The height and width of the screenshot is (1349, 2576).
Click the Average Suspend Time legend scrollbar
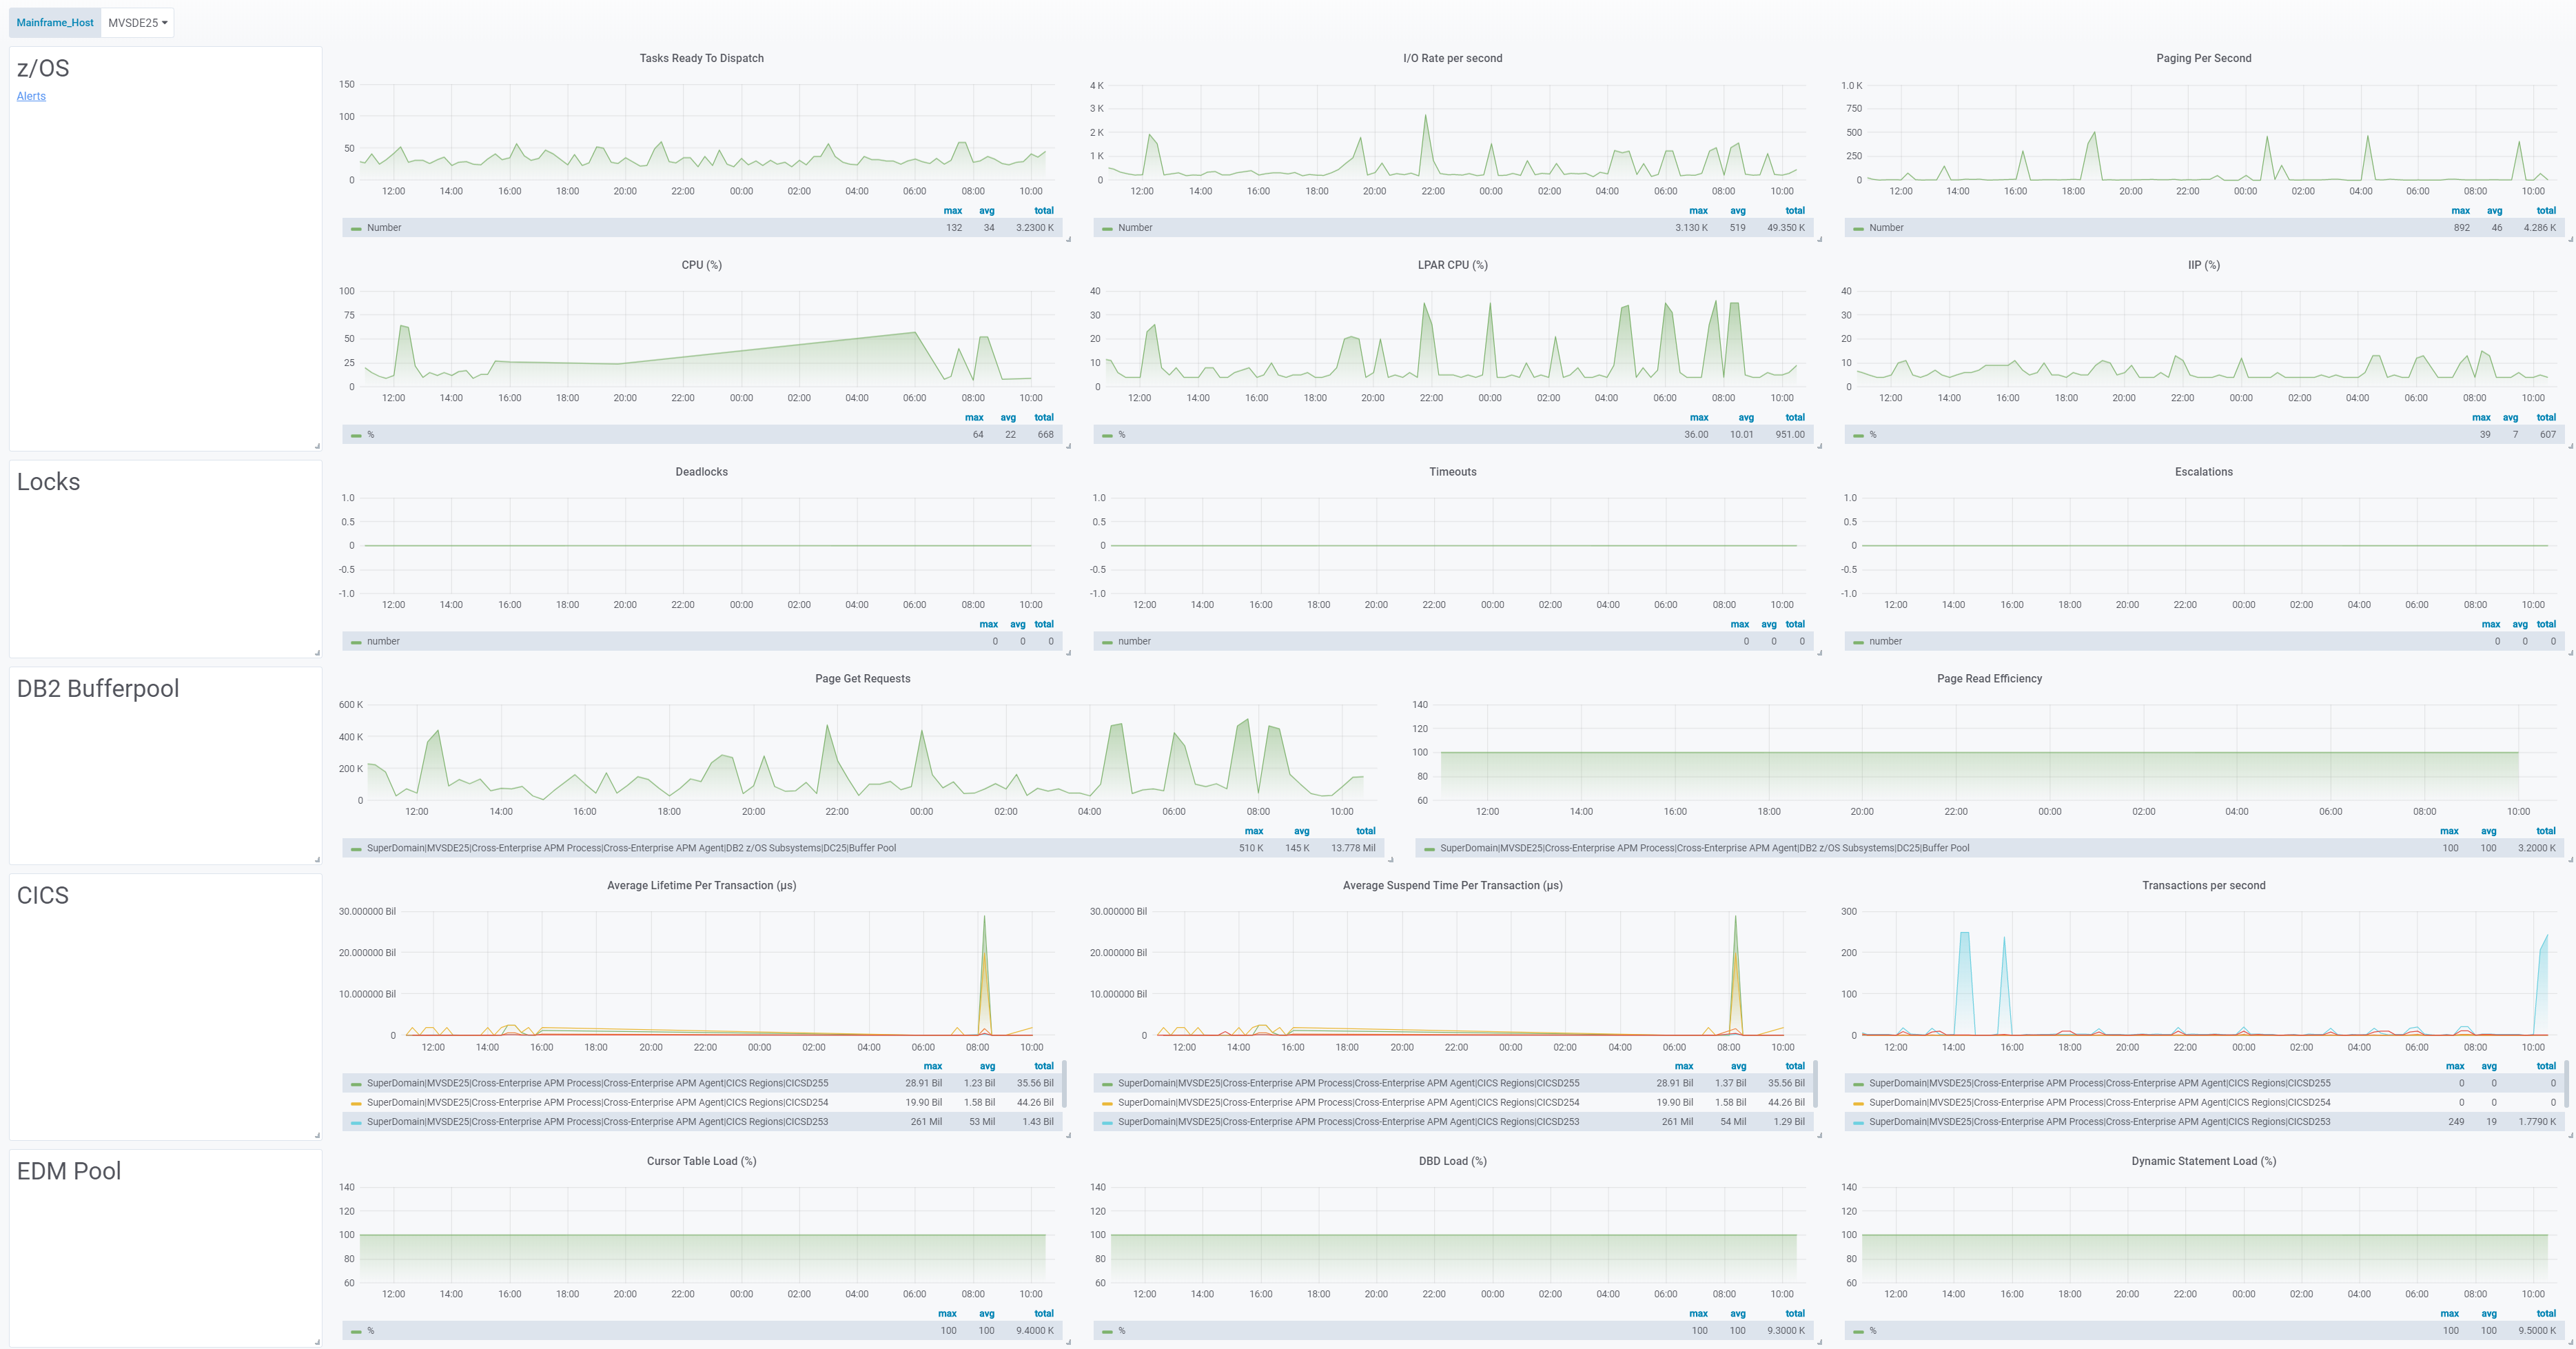[1815, 1084]
